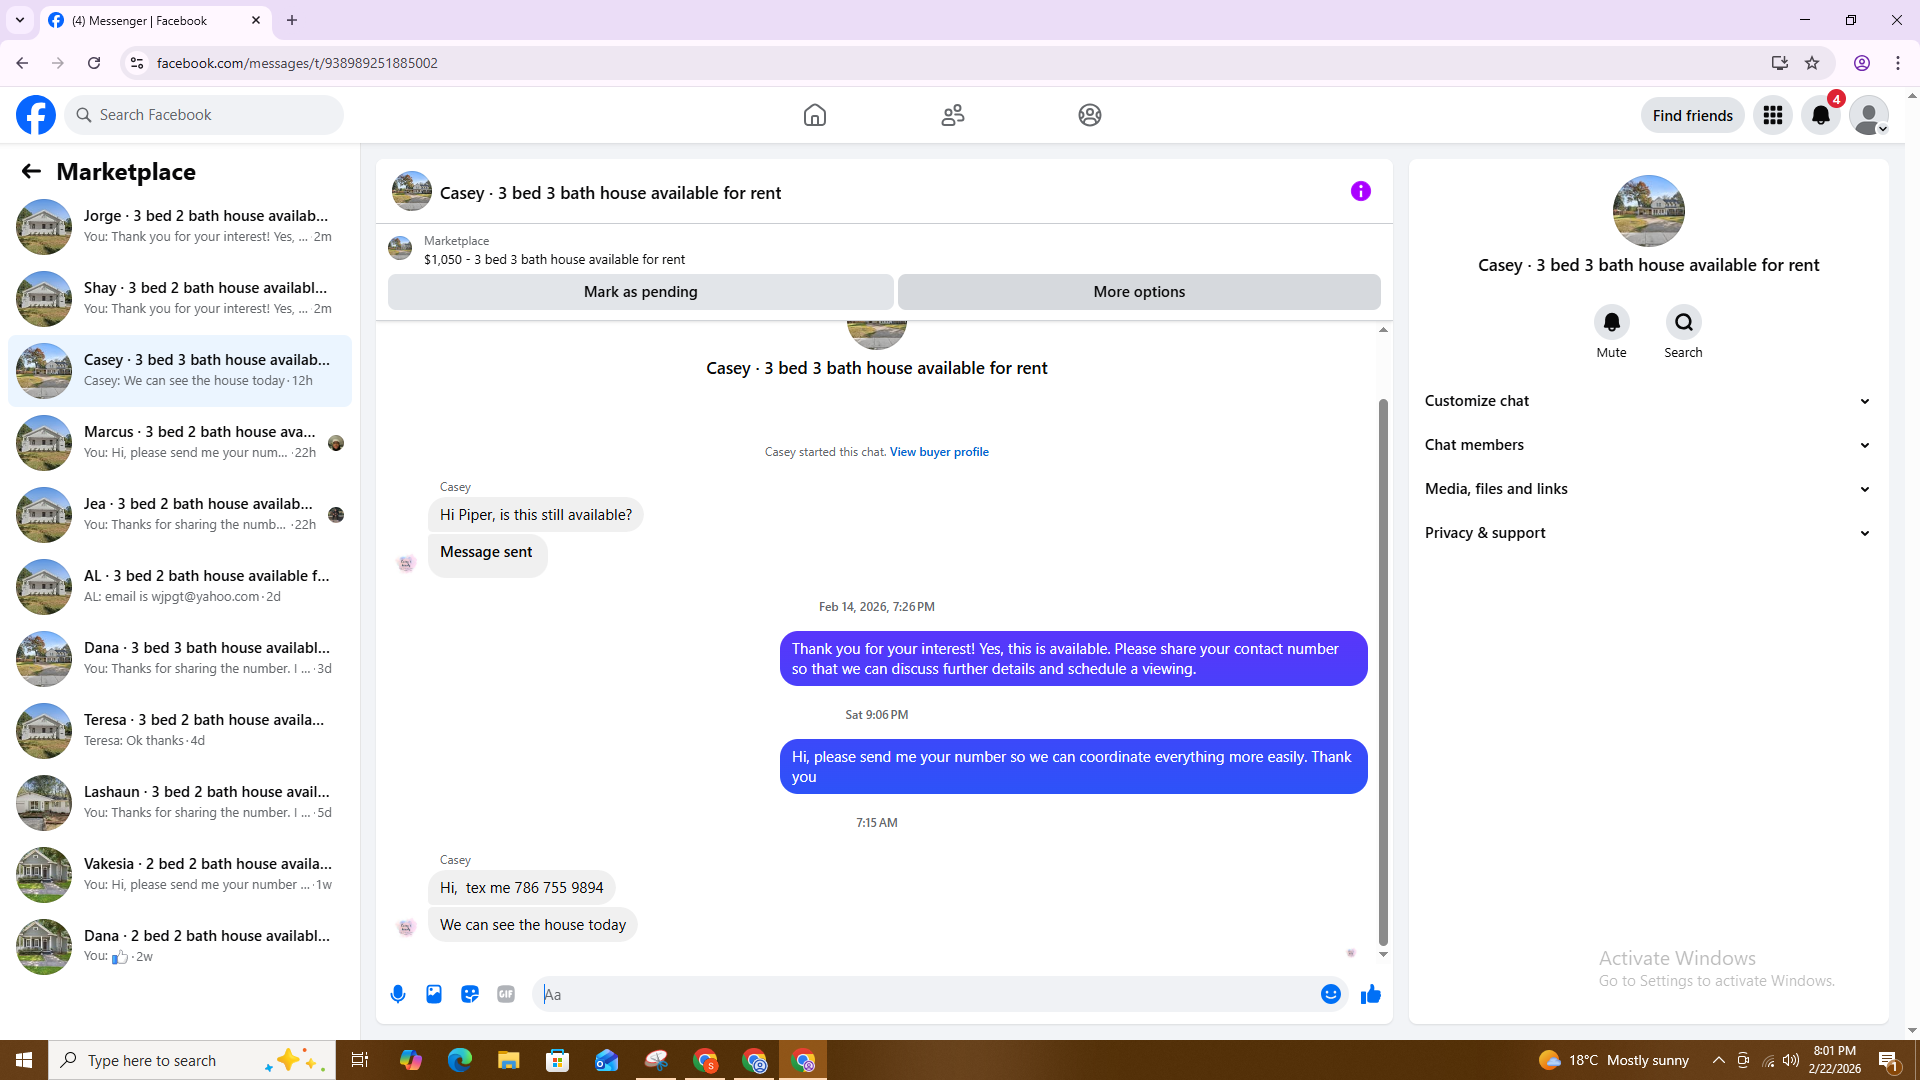Open Windows Start menu

click(24, 1060)
